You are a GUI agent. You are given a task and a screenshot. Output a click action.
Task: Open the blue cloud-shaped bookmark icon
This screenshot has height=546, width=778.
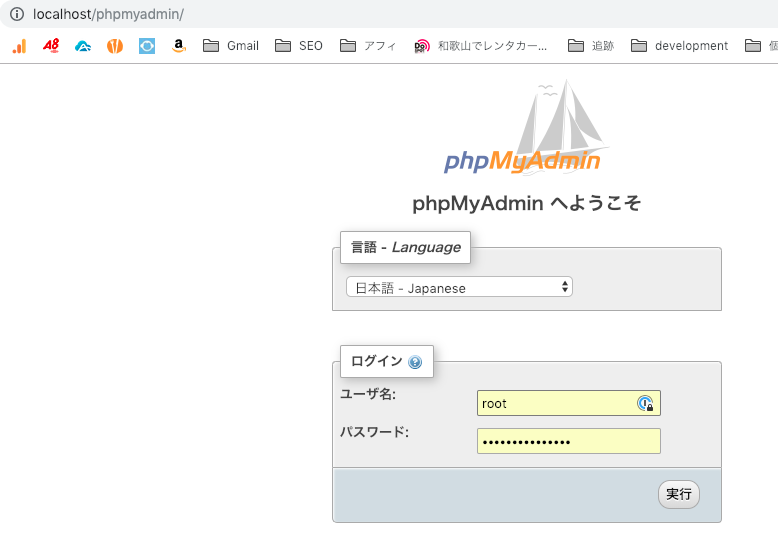coord(83,46)
